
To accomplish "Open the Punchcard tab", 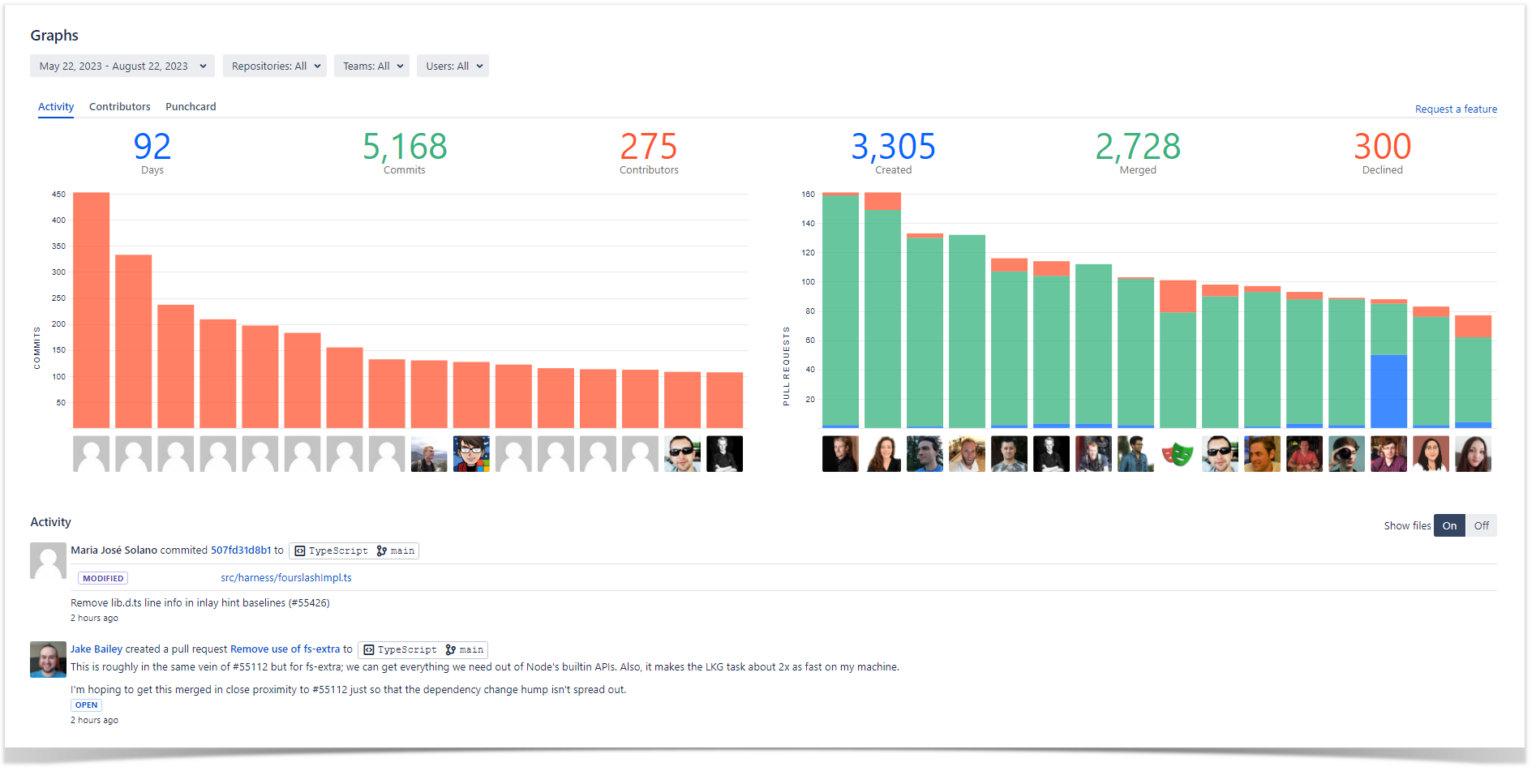I will click(190, 106).
